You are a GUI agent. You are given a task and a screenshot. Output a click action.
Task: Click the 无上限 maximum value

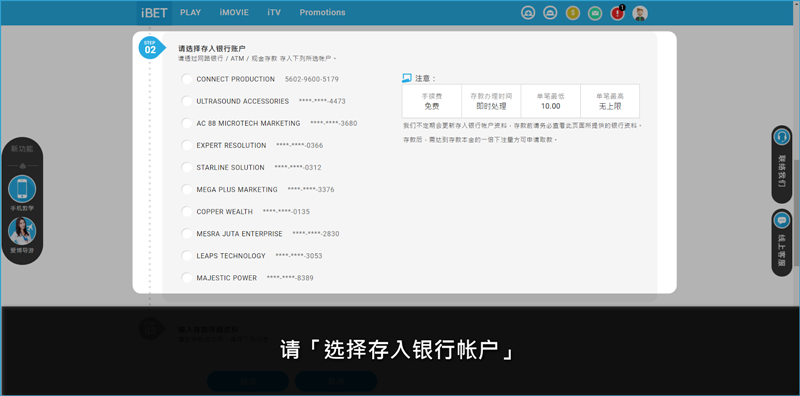coord(610,106)
